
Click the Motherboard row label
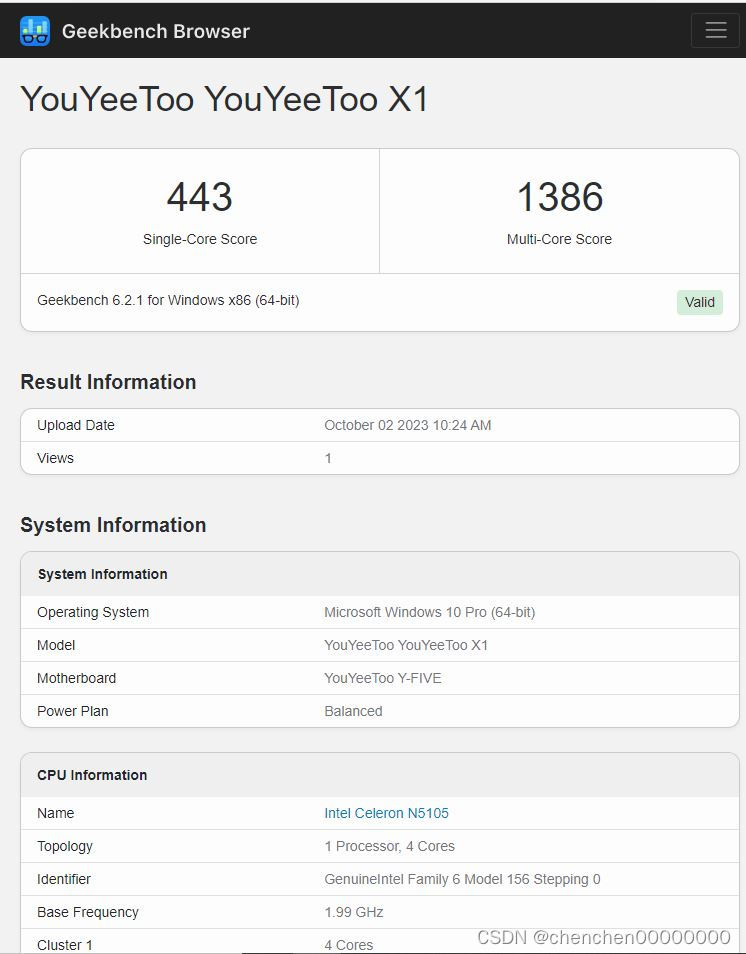click(x=77, y=678)
